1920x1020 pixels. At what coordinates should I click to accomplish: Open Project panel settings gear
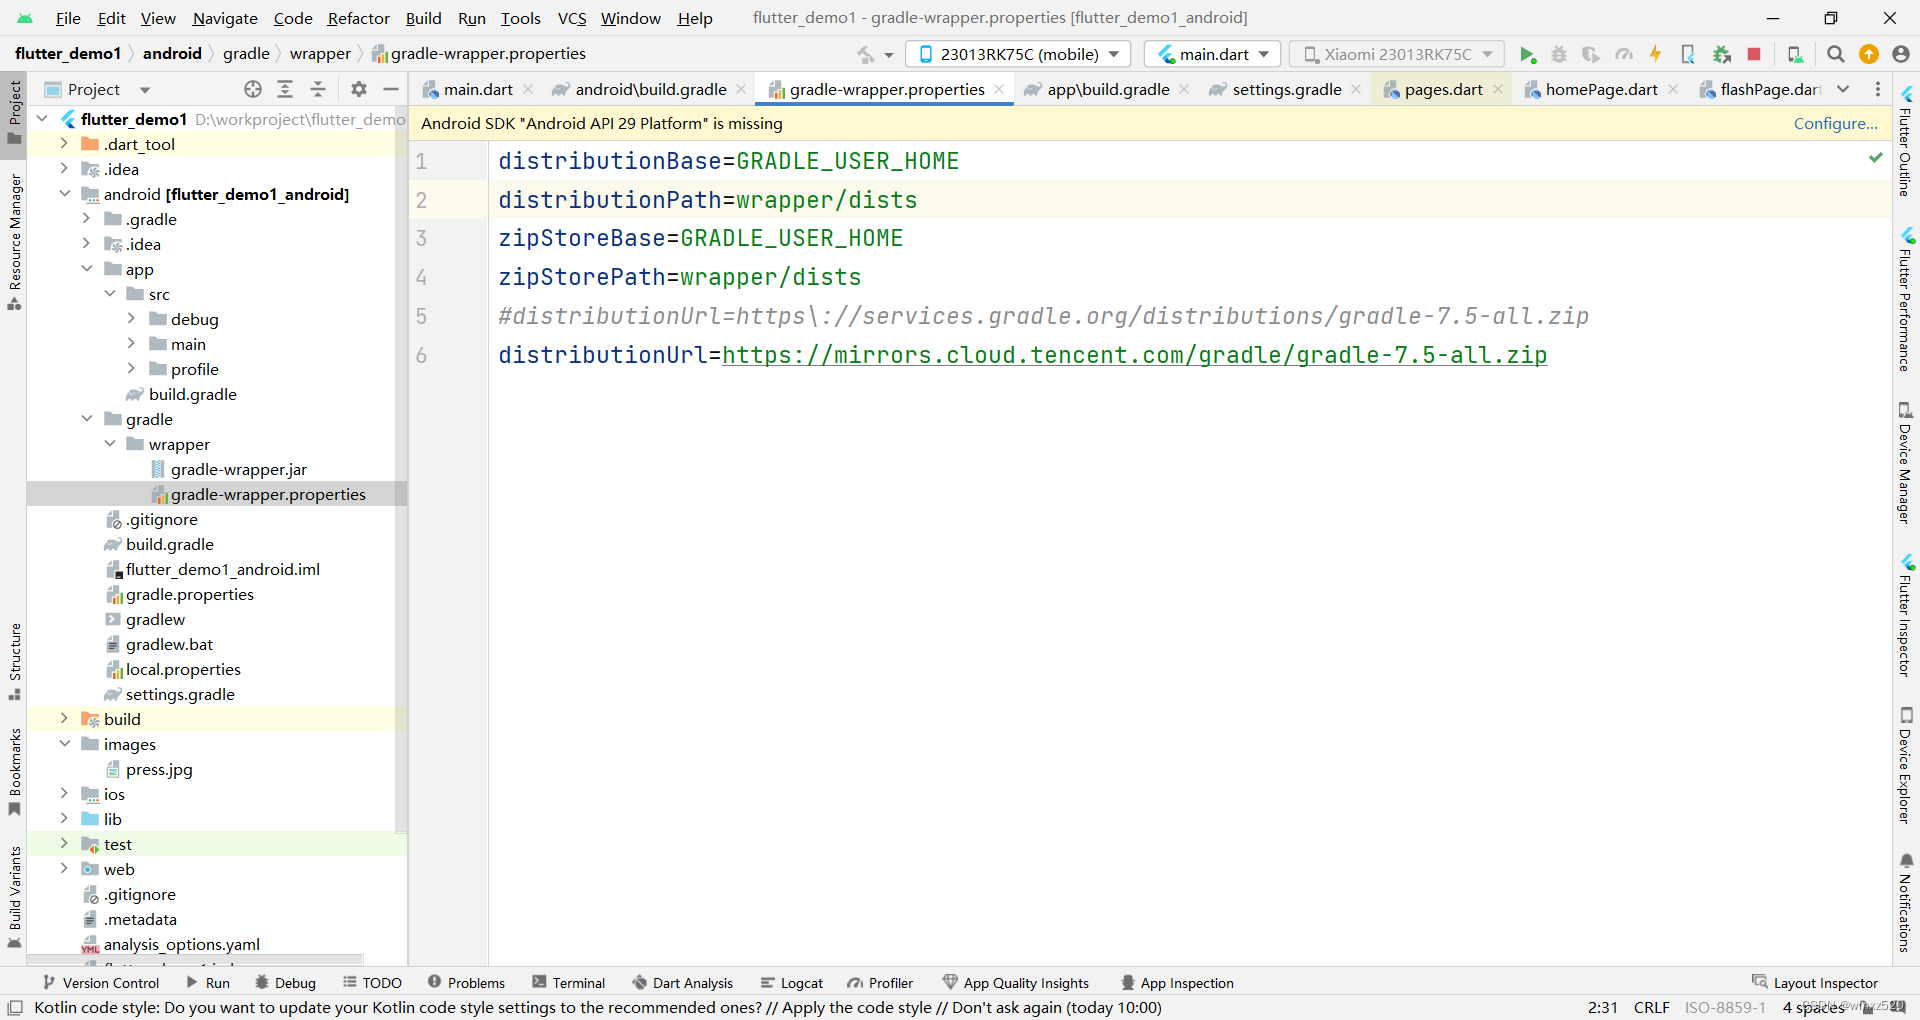(x=359, y=89)
